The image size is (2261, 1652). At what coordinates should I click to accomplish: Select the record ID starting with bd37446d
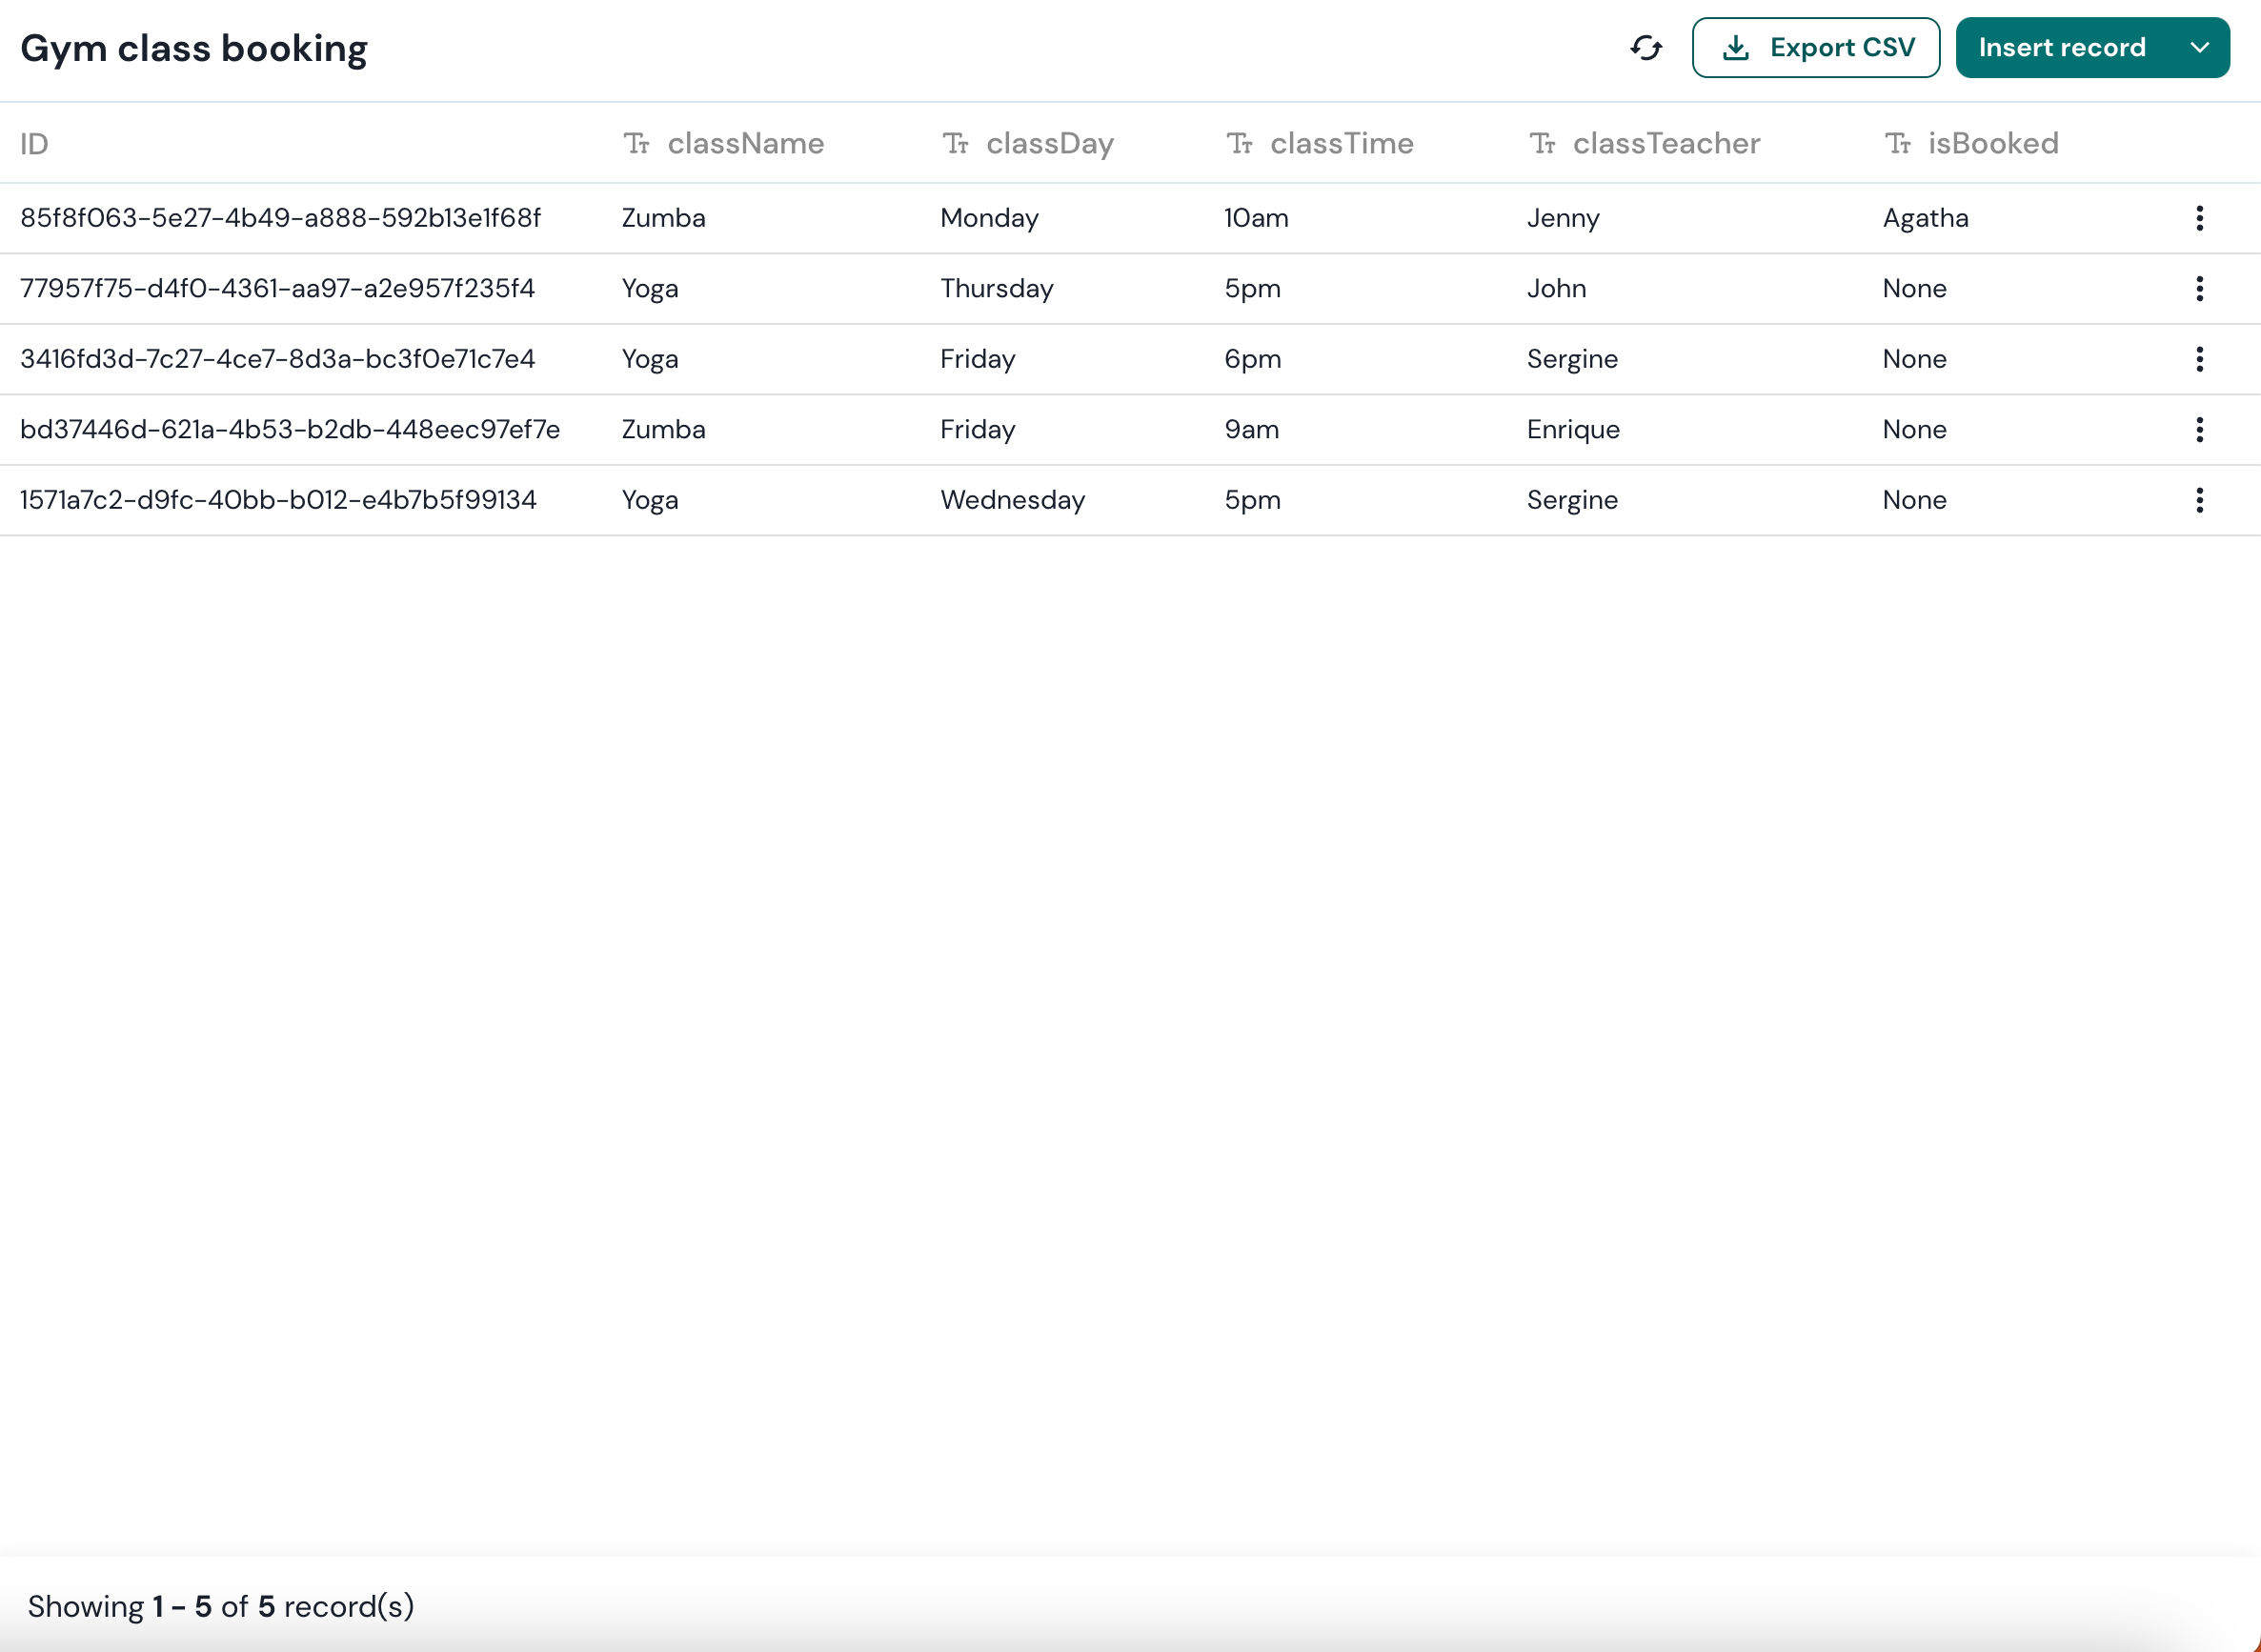[x=289, y=430]
